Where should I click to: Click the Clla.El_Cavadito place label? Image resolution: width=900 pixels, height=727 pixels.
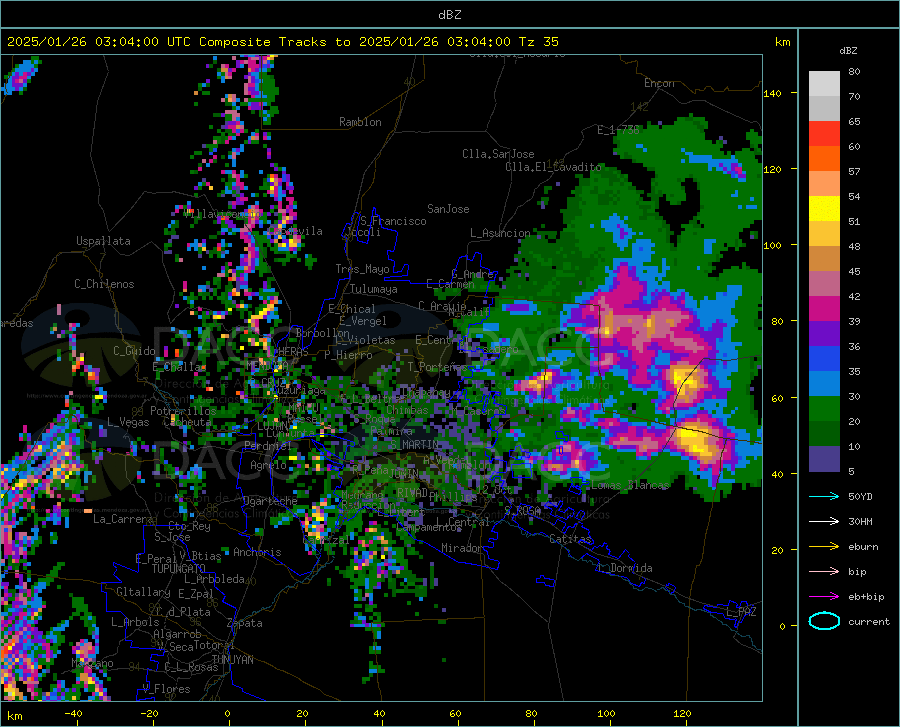coord(553,167)
